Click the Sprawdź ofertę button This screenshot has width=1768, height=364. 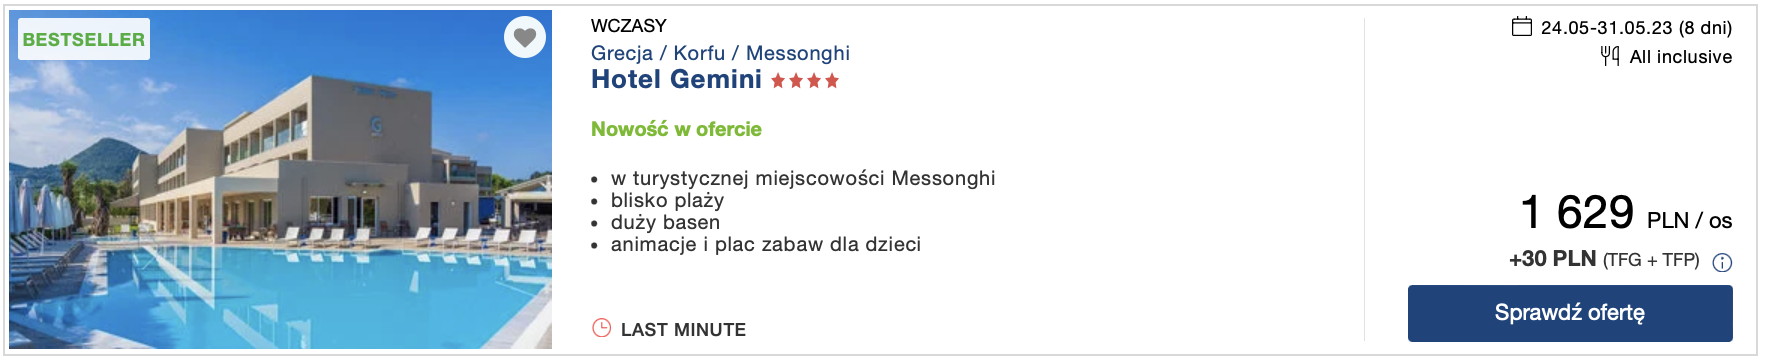1570,313
